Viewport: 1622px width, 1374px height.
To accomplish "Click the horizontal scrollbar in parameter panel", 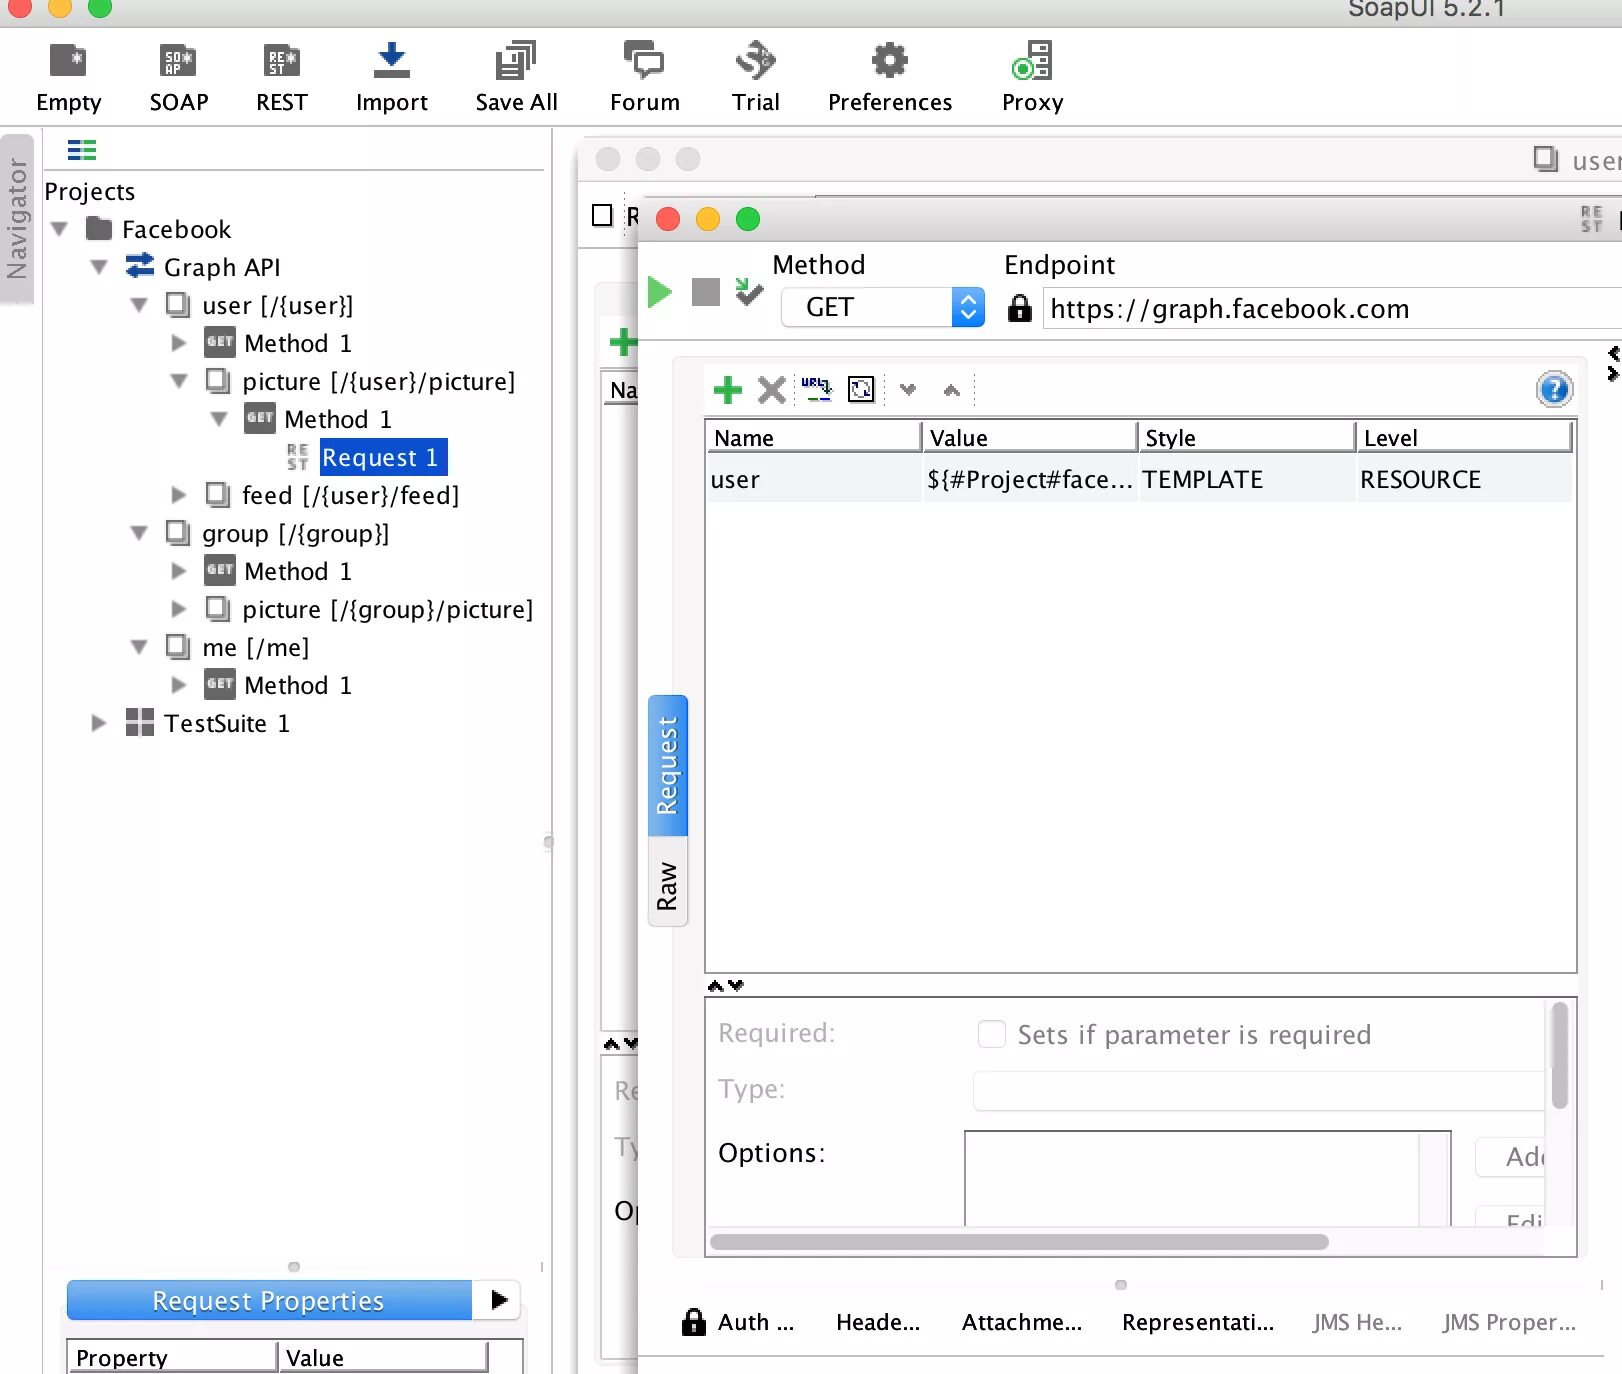I will coord(1019,1242).
